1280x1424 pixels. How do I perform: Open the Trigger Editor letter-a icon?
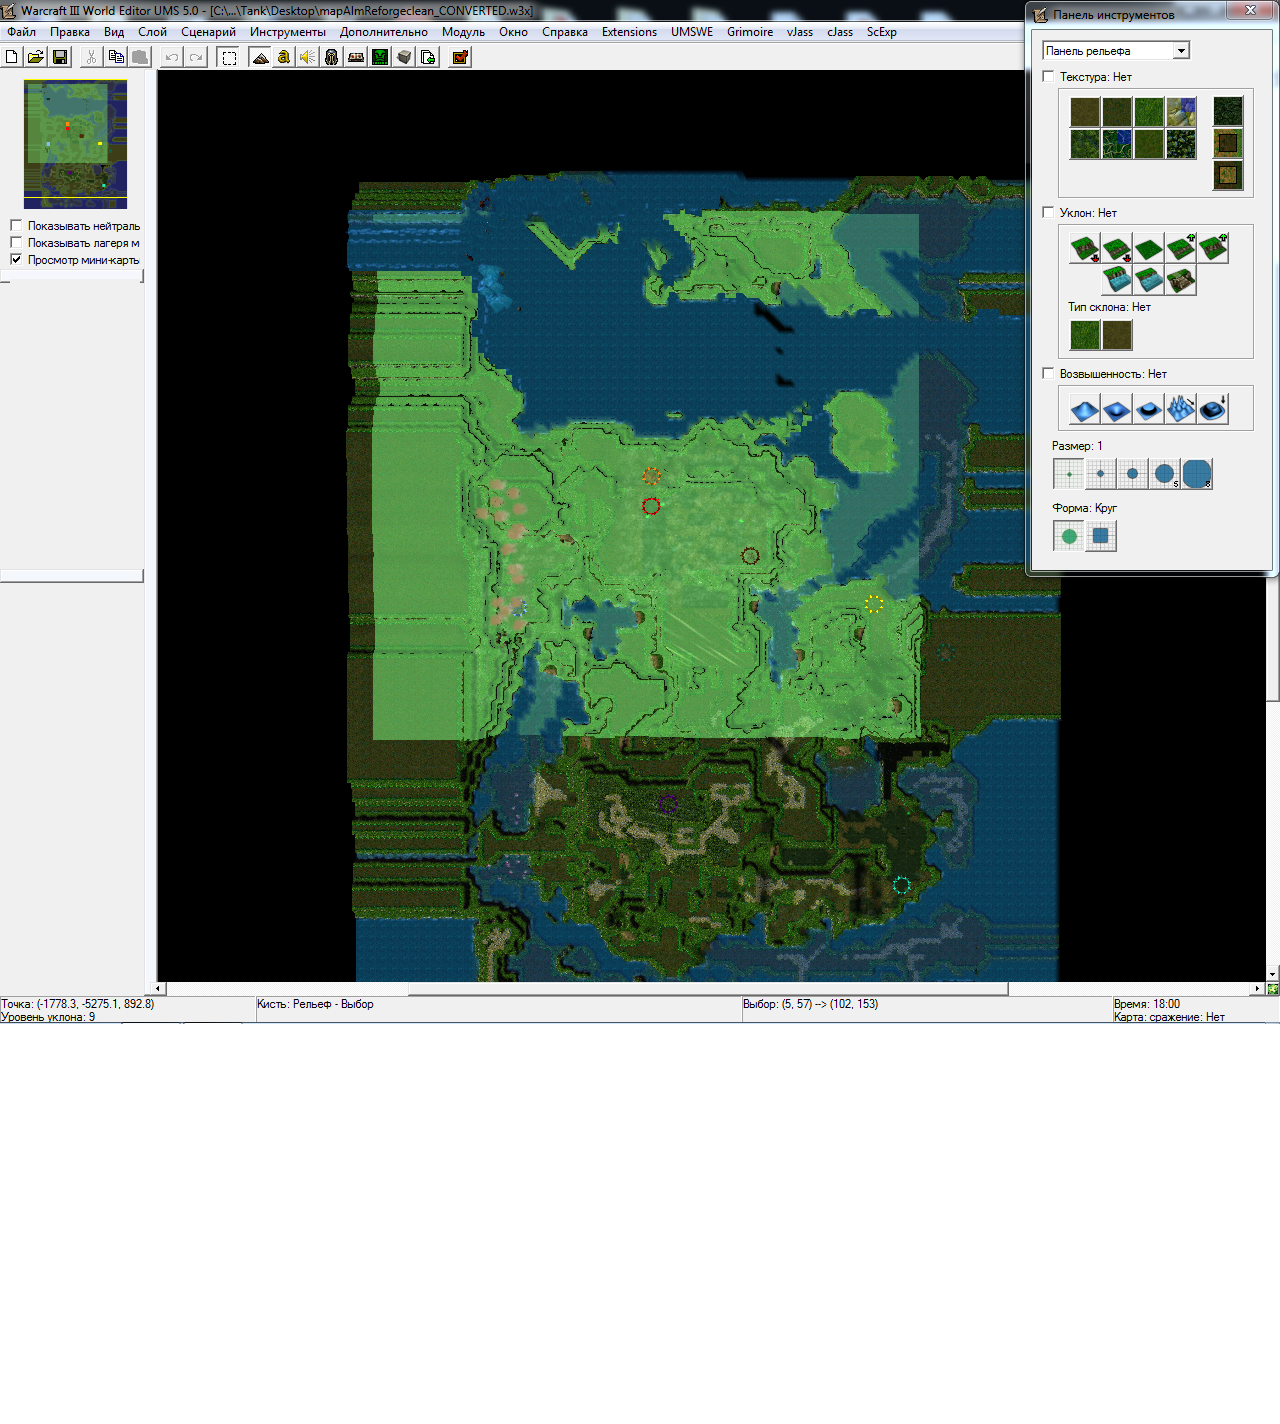click(x=284, y=57)
